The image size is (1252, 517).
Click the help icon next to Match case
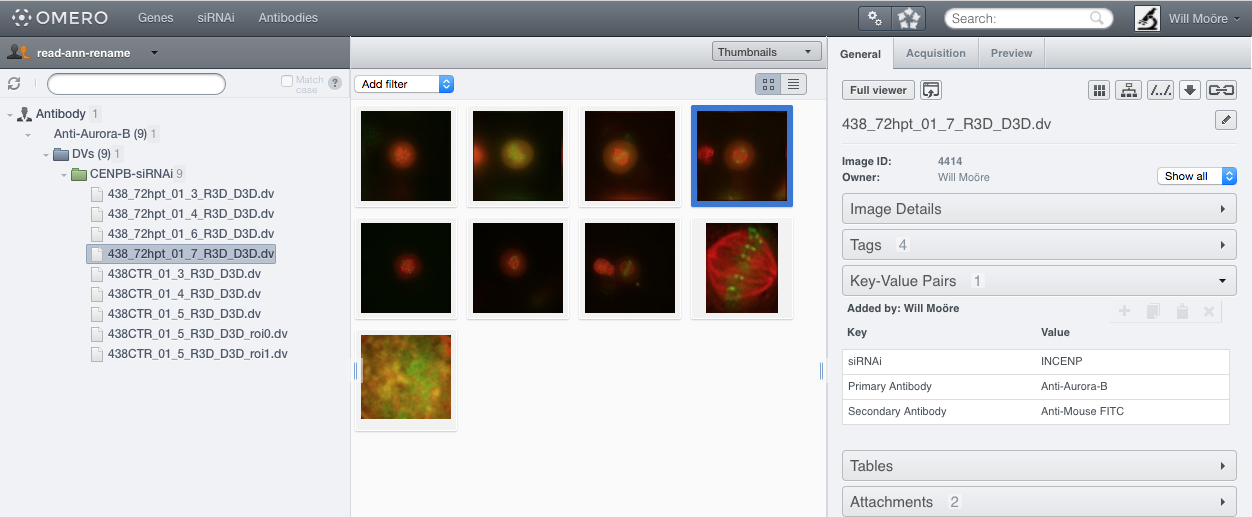(335, 83)
